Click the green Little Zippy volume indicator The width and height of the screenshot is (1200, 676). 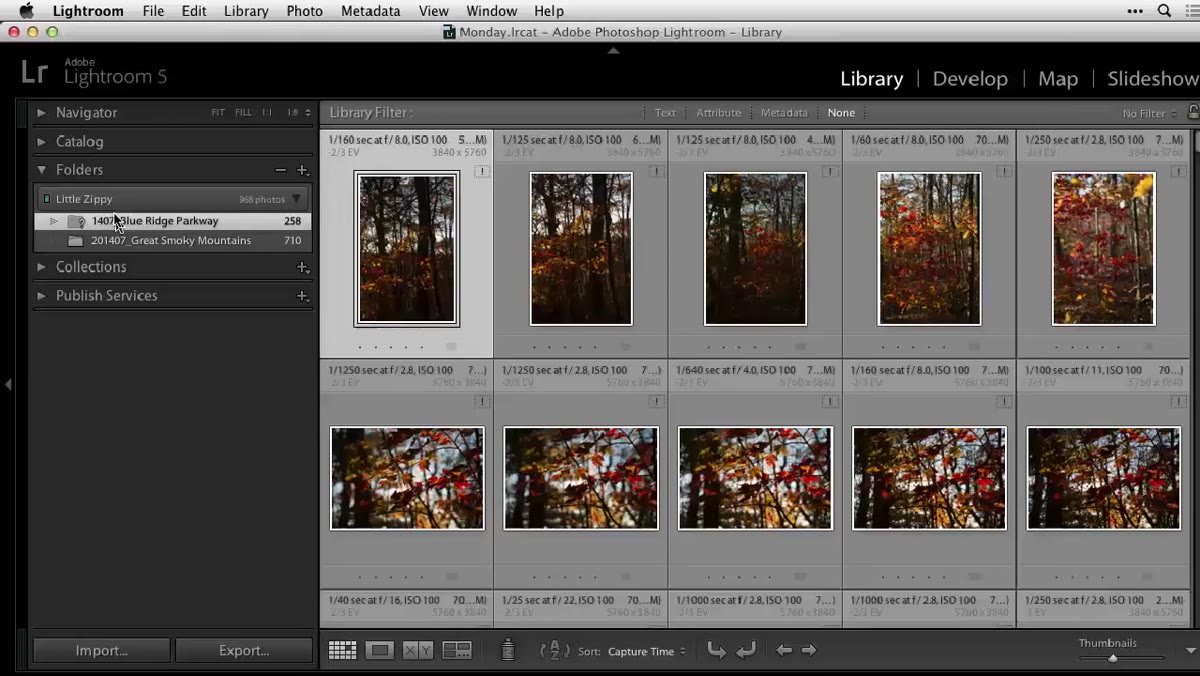point(46,199)
